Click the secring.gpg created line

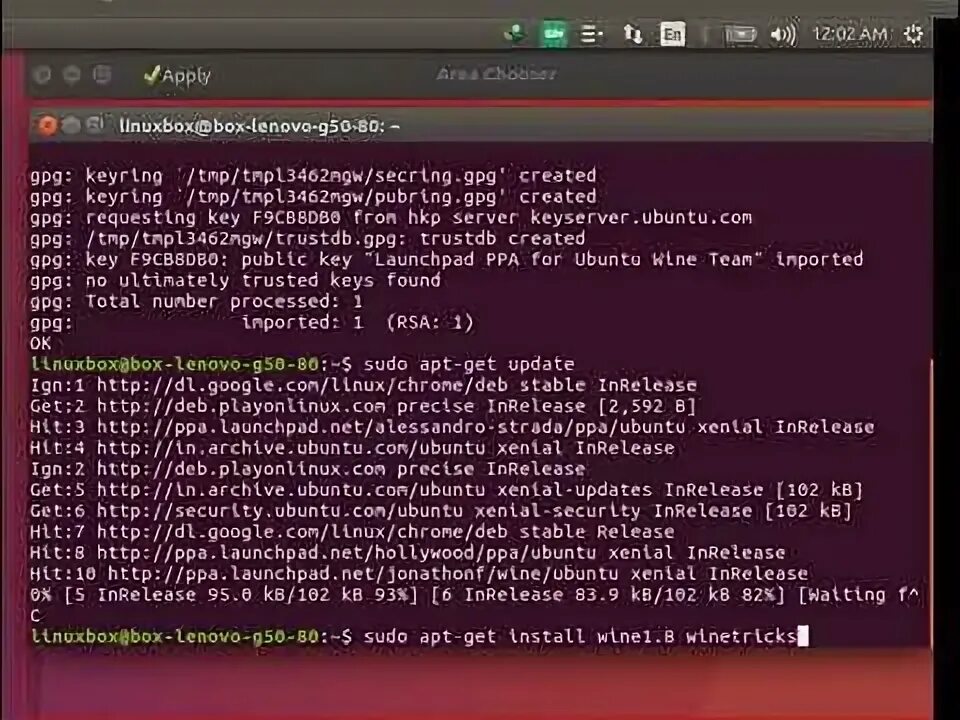point(313,176)
